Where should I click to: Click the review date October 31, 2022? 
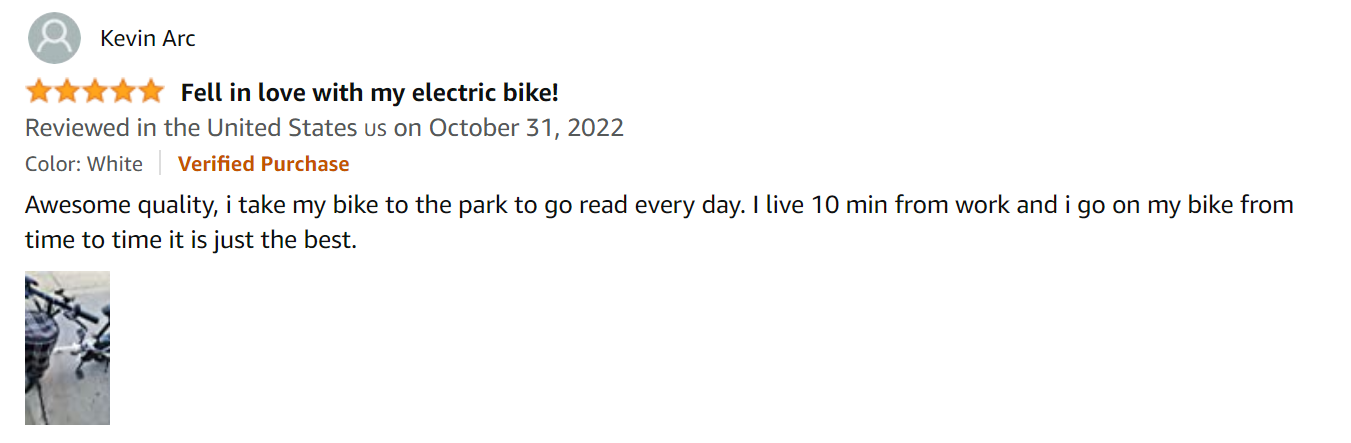click(x=526, y=128)
